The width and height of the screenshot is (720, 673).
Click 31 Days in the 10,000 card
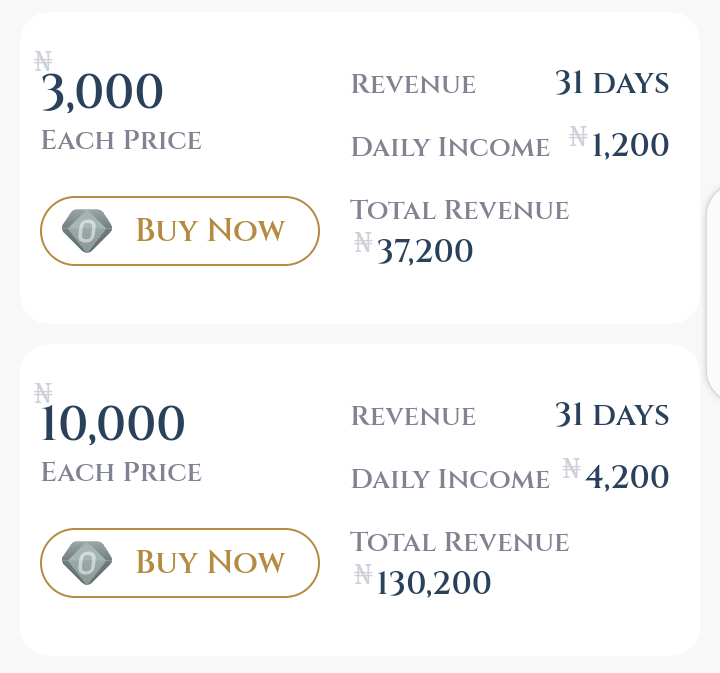tap(612, 415)
